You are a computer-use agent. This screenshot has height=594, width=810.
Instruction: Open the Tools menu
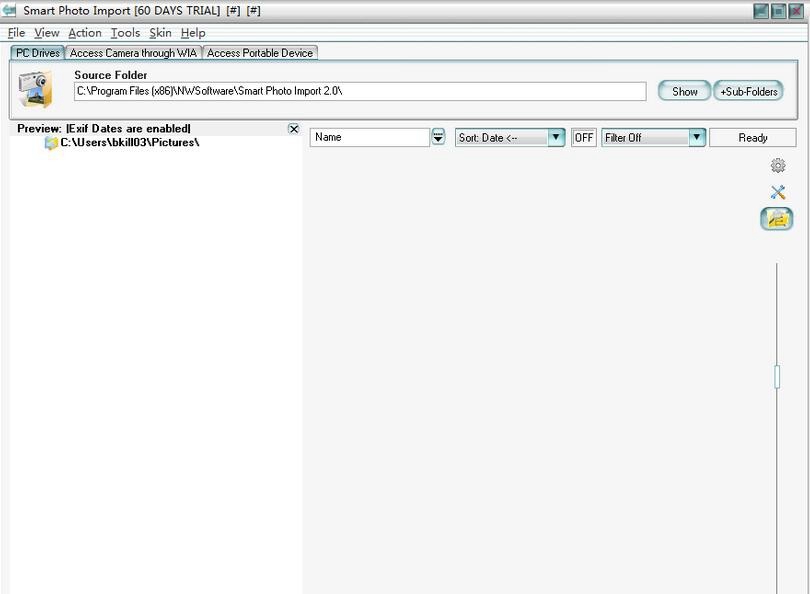tap(126, 33)
